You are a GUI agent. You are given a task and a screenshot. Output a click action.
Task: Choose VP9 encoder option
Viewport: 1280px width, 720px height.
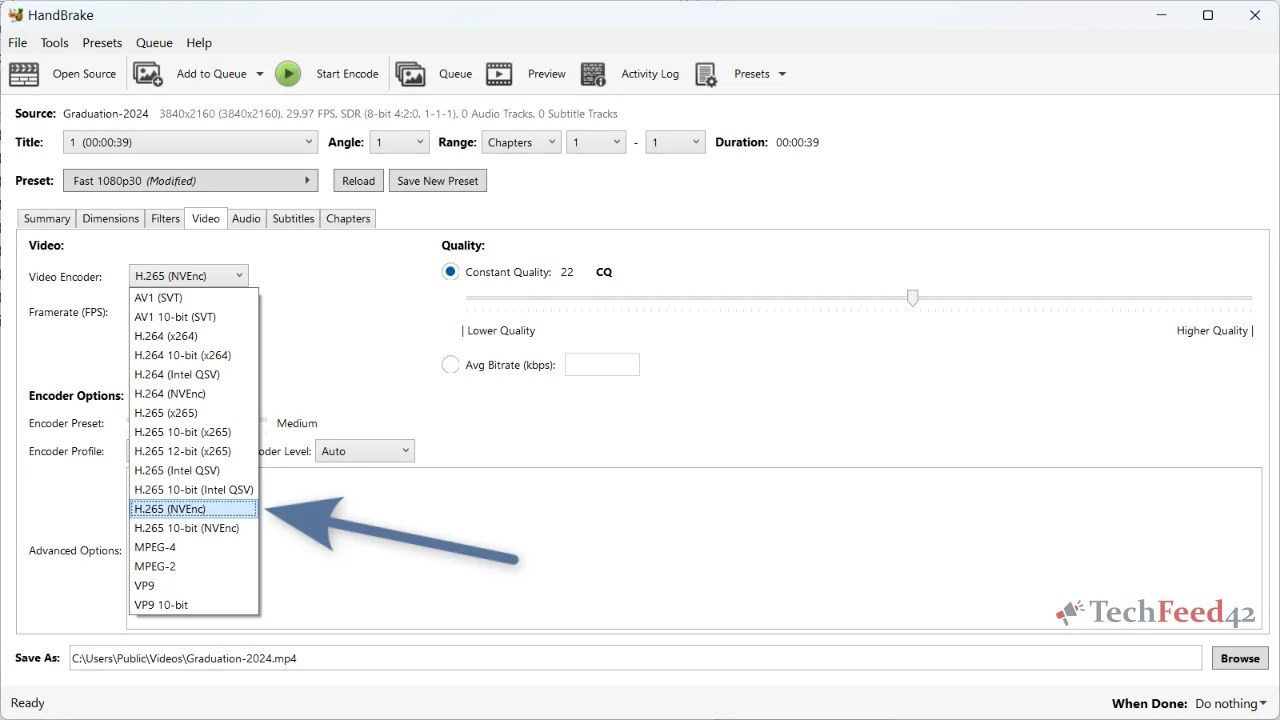tap(194, 585)
